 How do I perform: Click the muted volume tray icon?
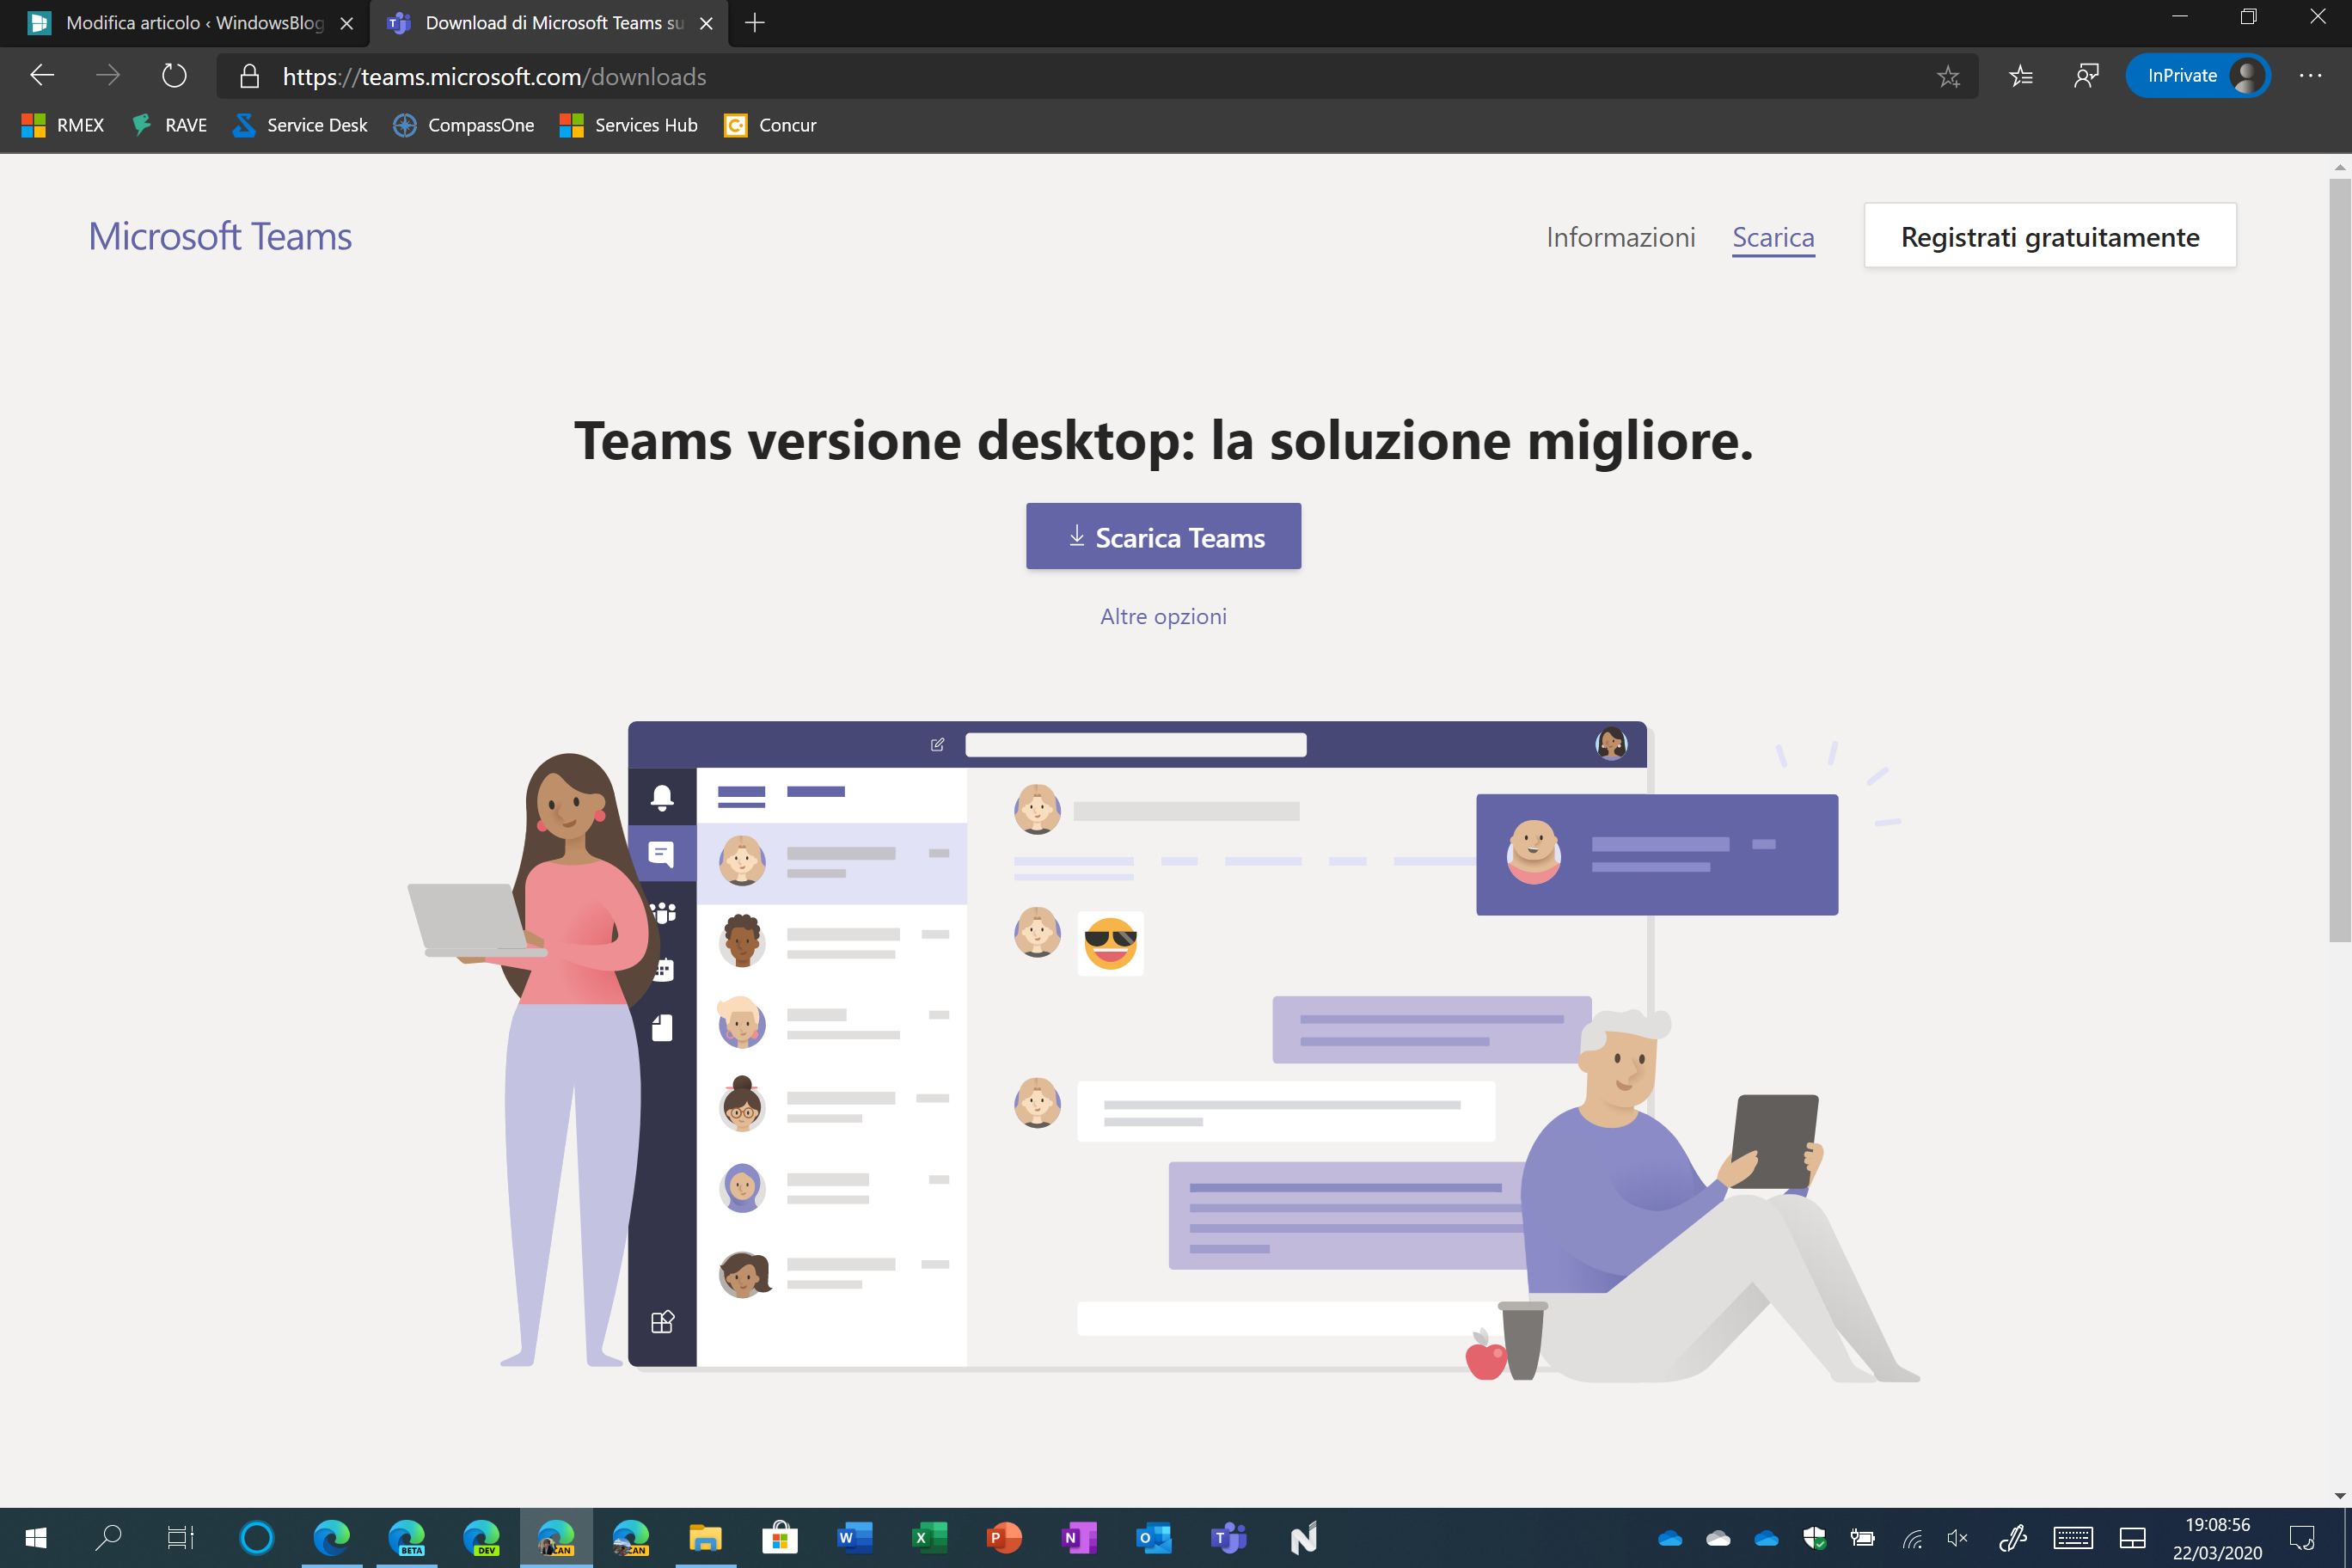1958,1538
